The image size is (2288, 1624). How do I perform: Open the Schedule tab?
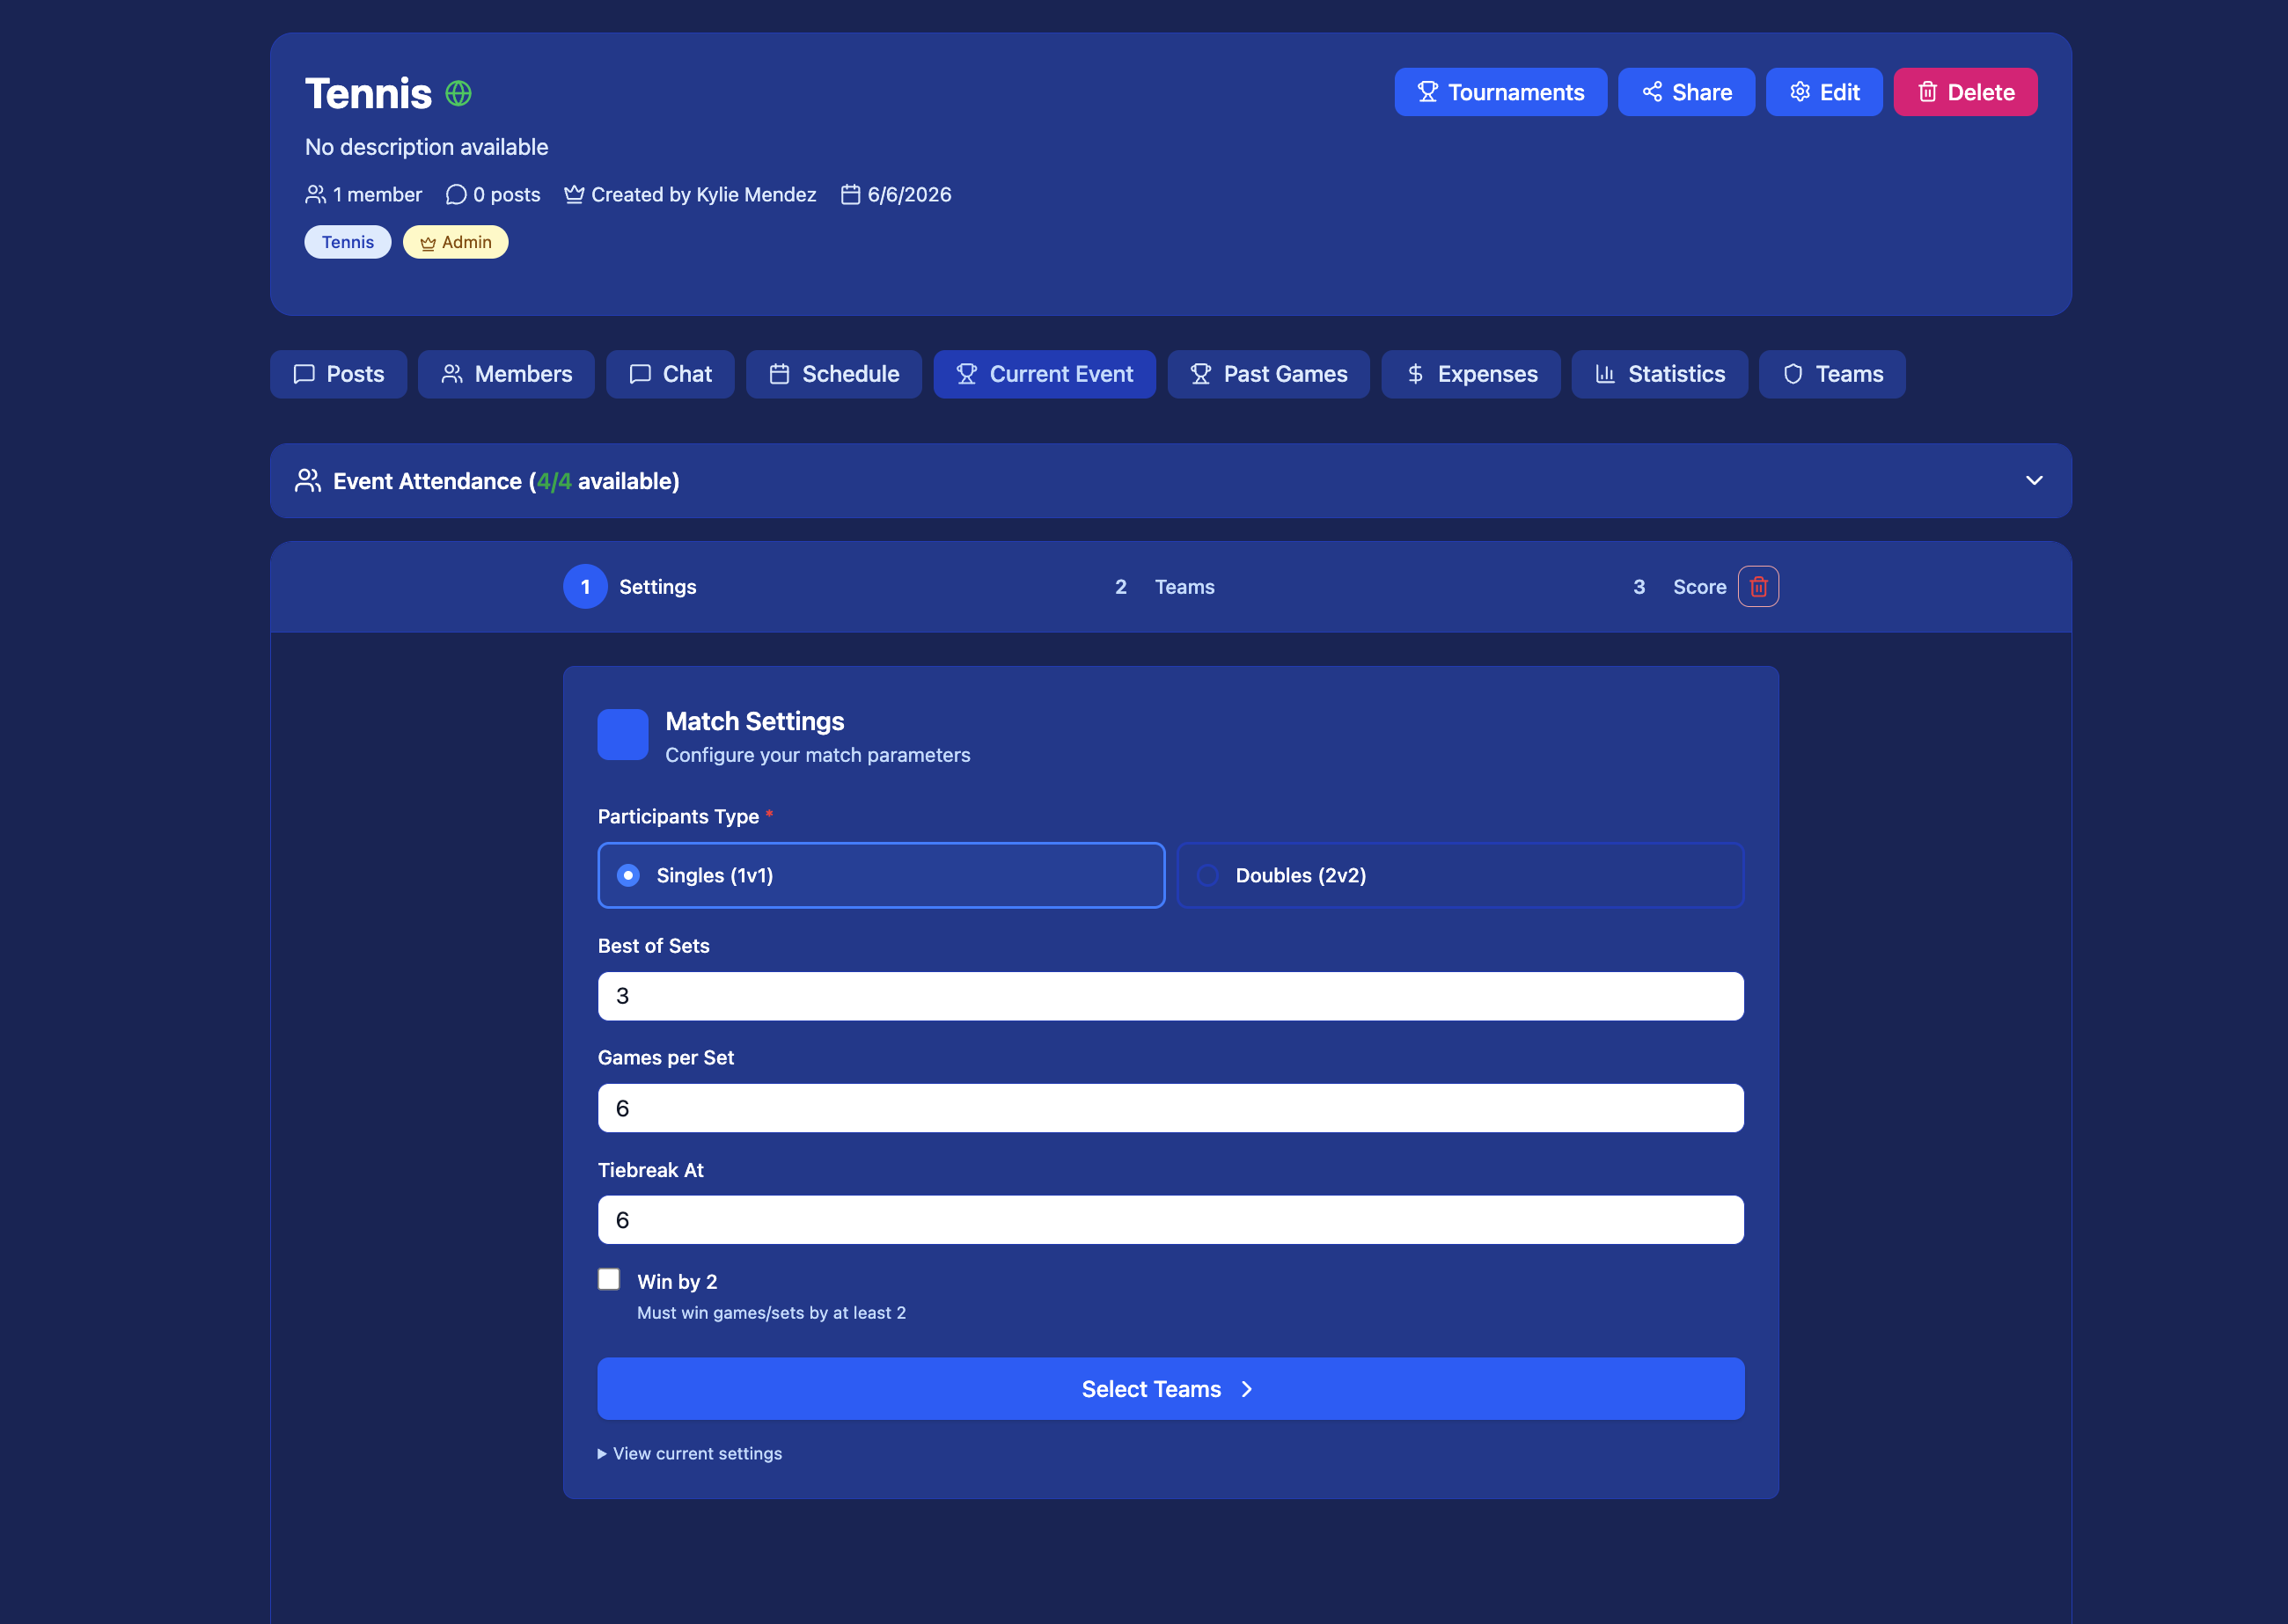point(834,374)
